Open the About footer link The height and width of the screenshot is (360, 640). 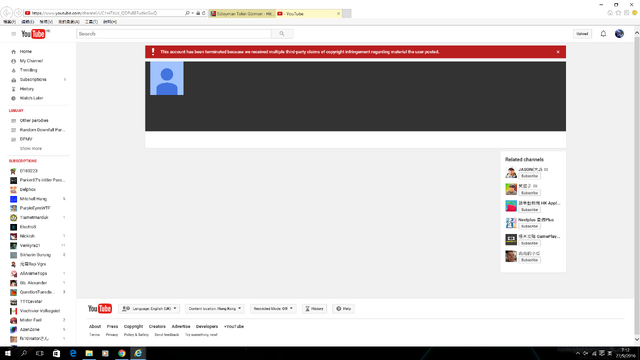95,327
